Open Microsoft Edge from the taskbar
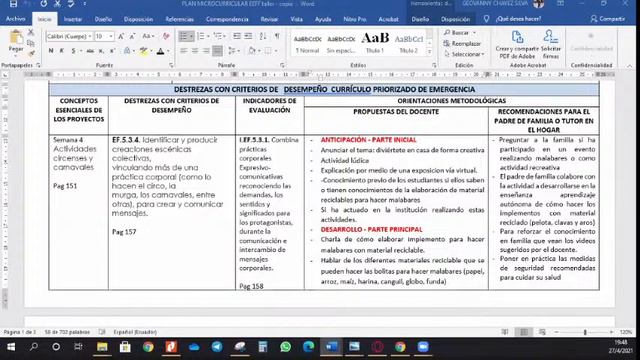640x360 pixels. (308, 347)
